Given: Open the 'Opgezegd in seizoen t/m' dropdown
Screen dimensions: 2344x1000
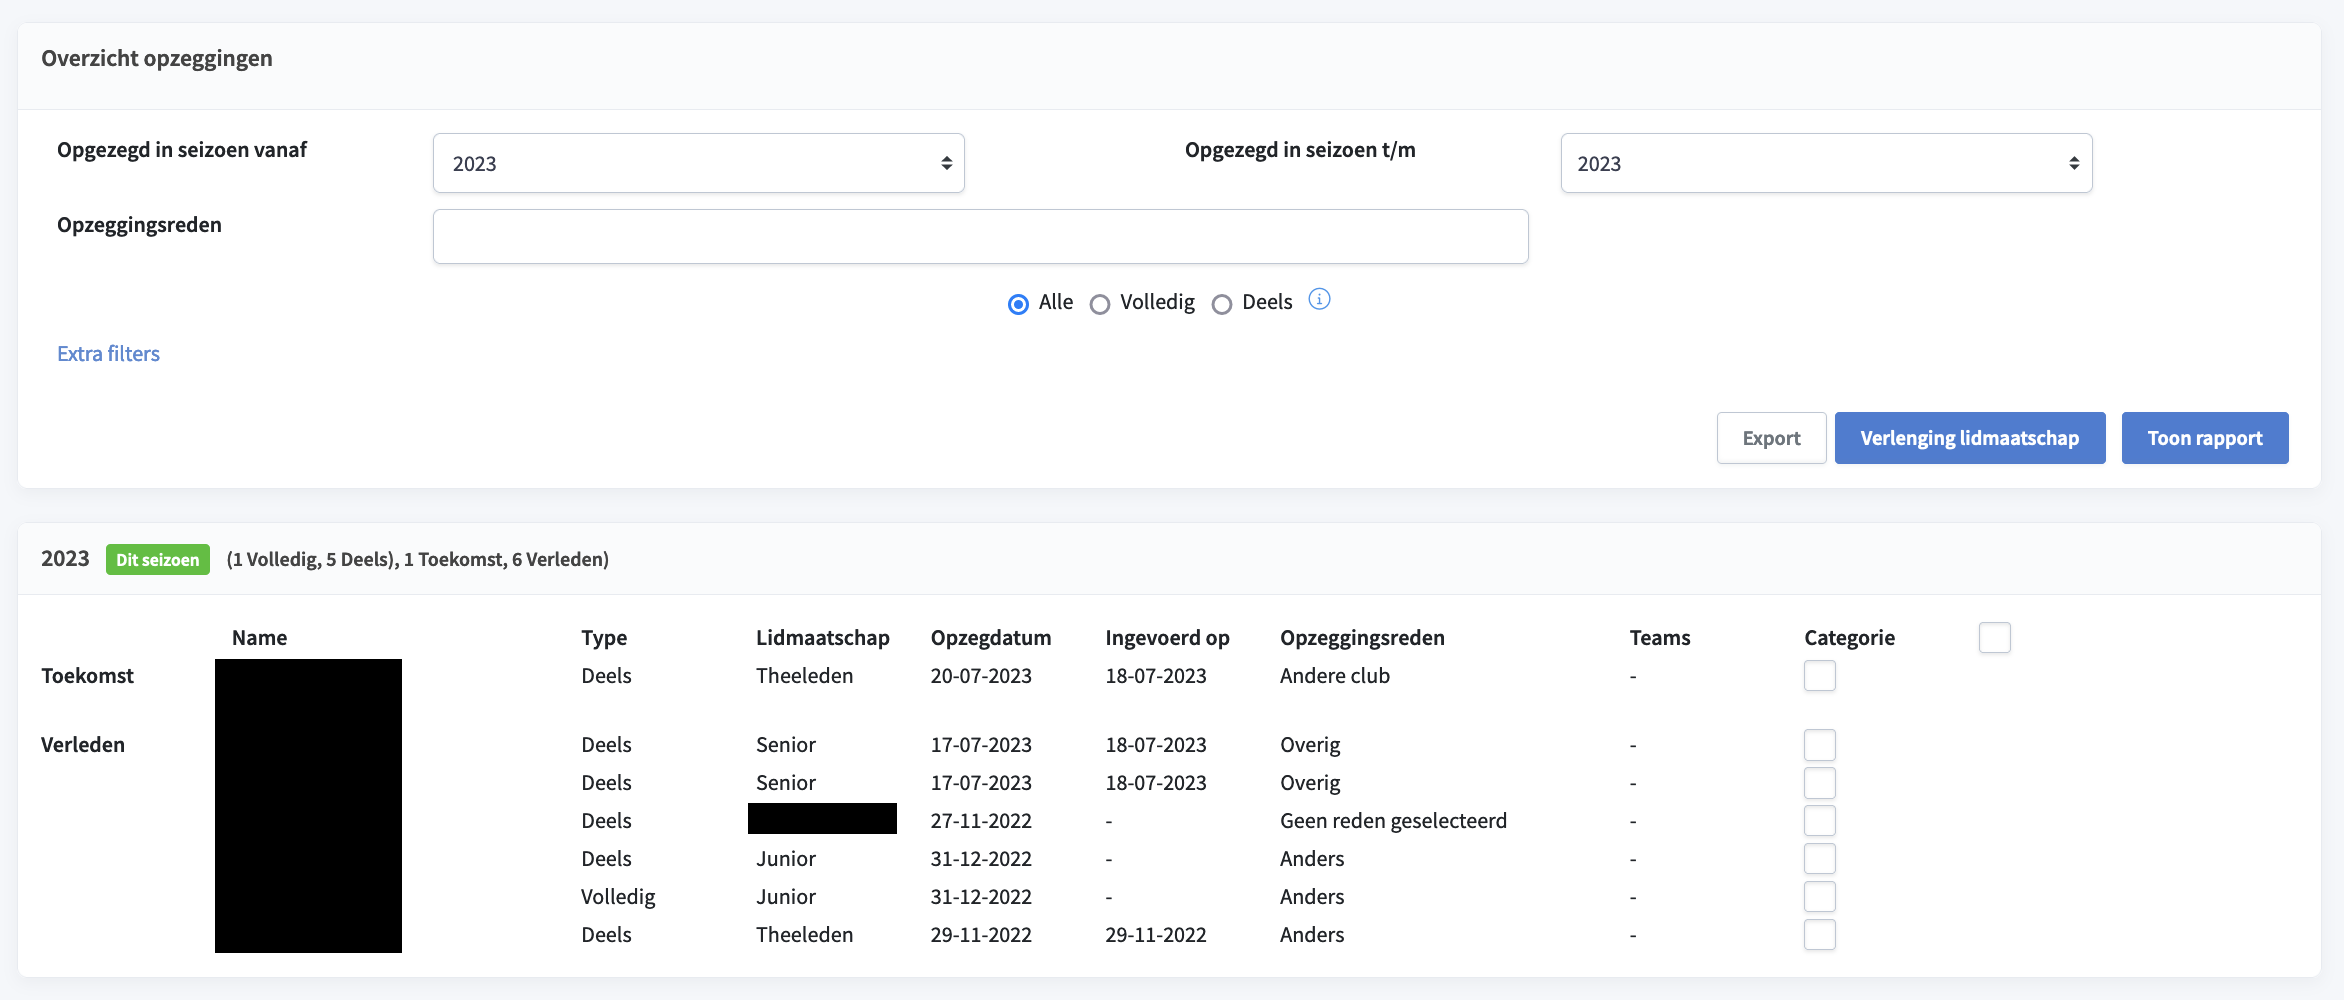Looking at the screenshot, I should [1826, 163].
